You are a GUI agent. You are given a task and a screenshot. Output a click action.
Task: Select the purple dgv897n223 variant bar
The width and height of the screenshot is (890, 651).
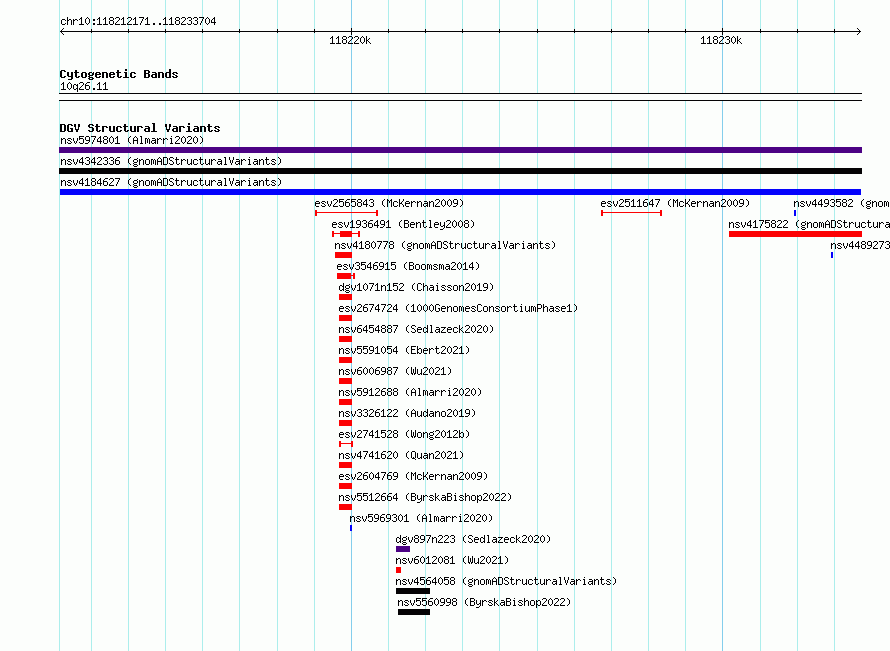click(x=403, y=549)
